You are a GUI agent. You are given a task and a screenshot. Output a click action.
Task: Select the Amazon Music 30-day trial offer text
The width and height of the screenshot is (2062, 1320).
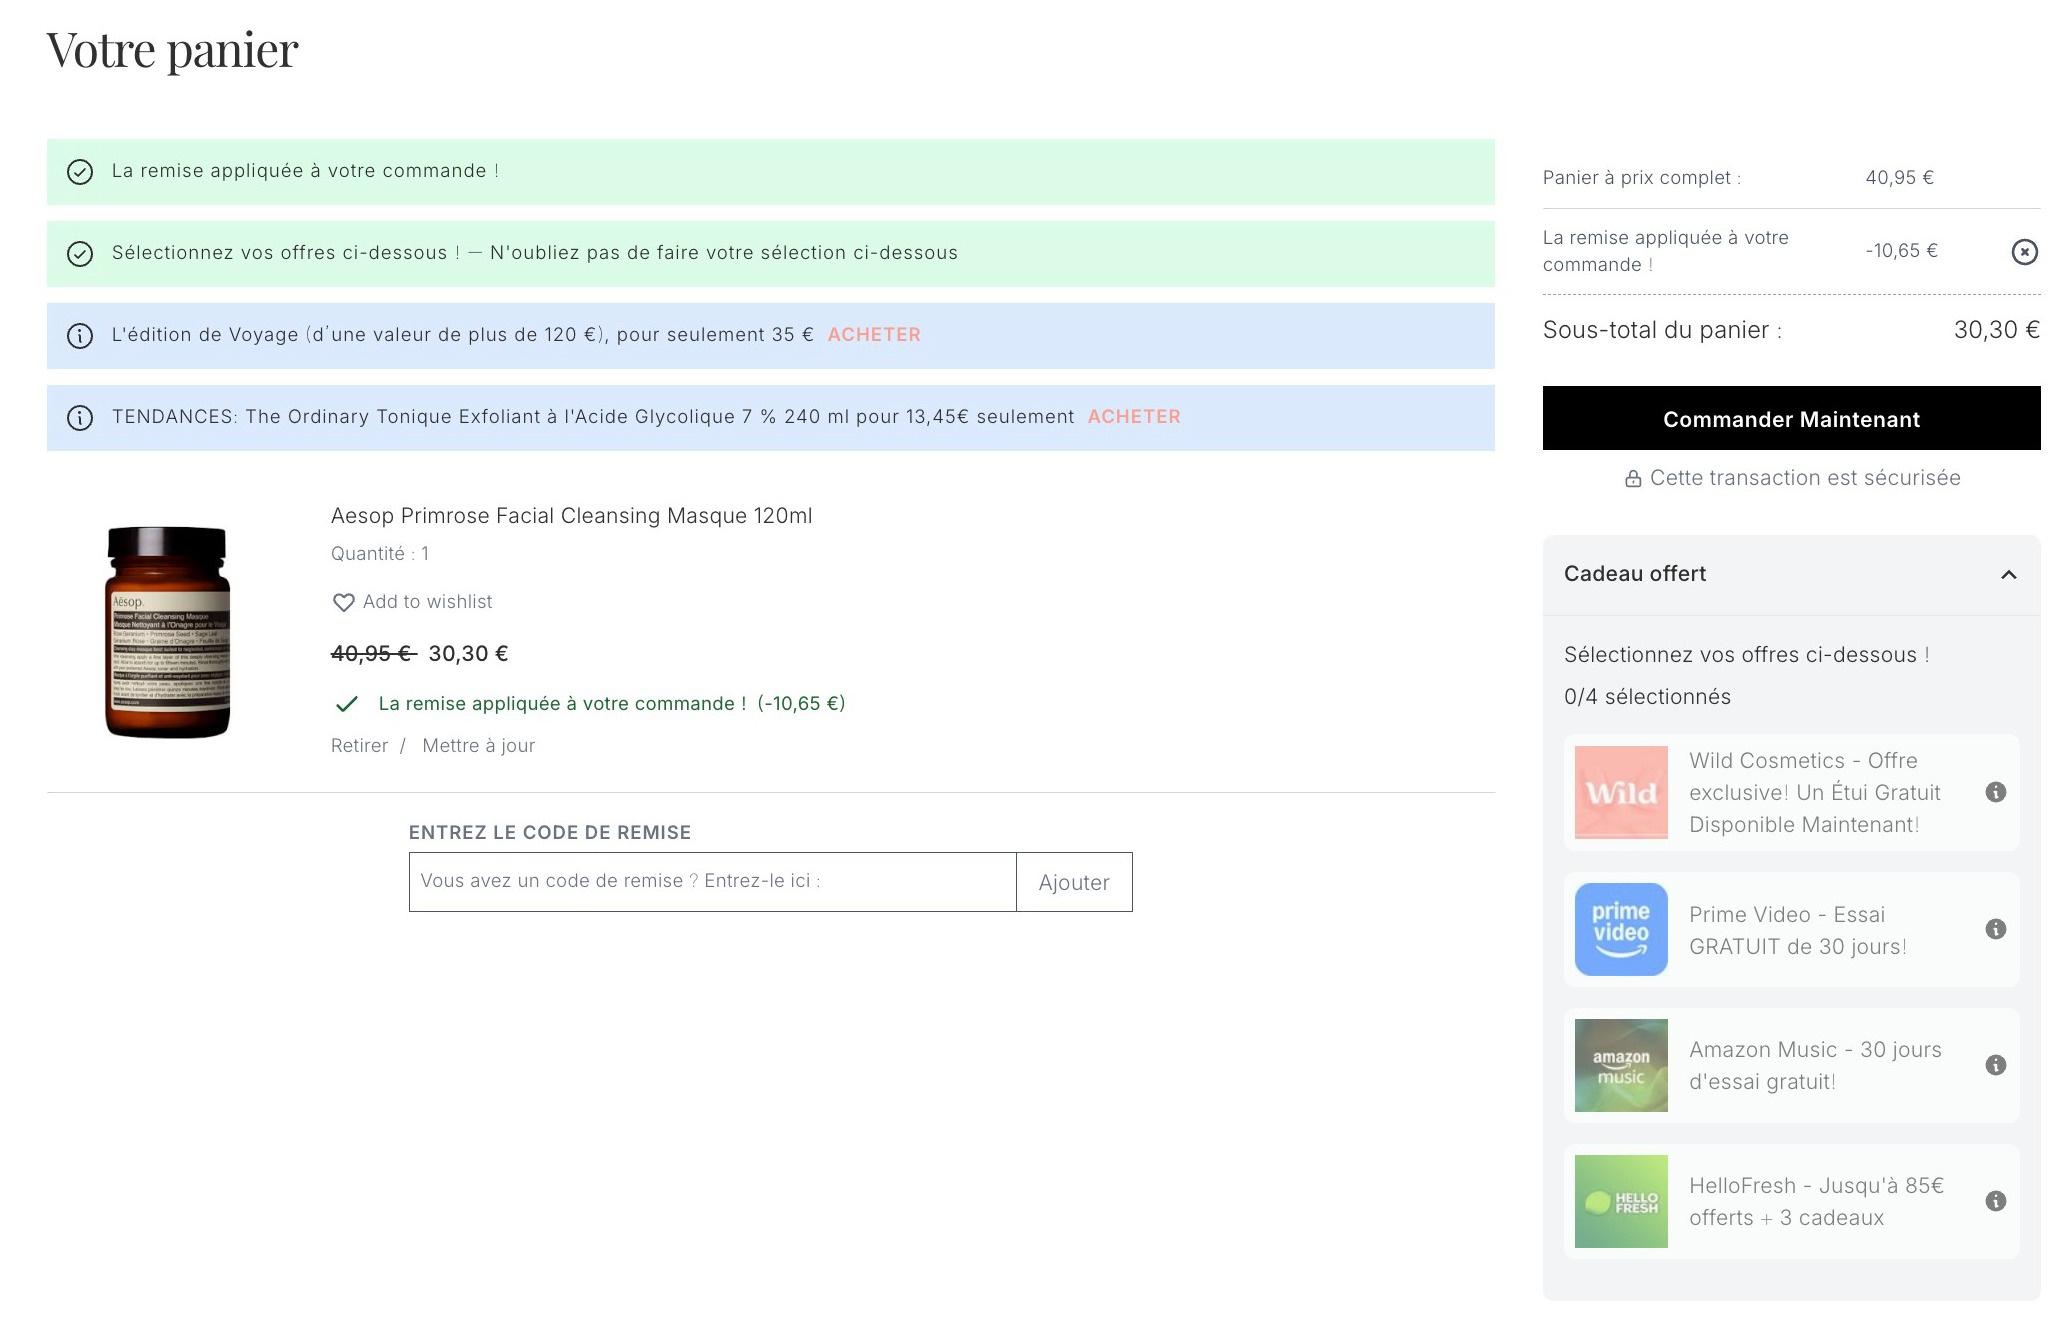1815,1065
